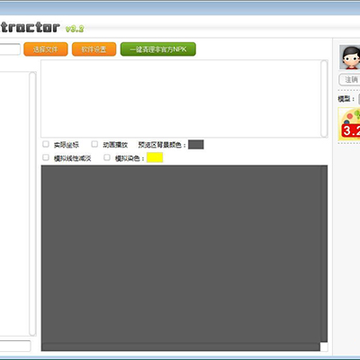Enable the 实际坐标 checkbox
This screenshot has height=360, width=360.
coord(46,144)
